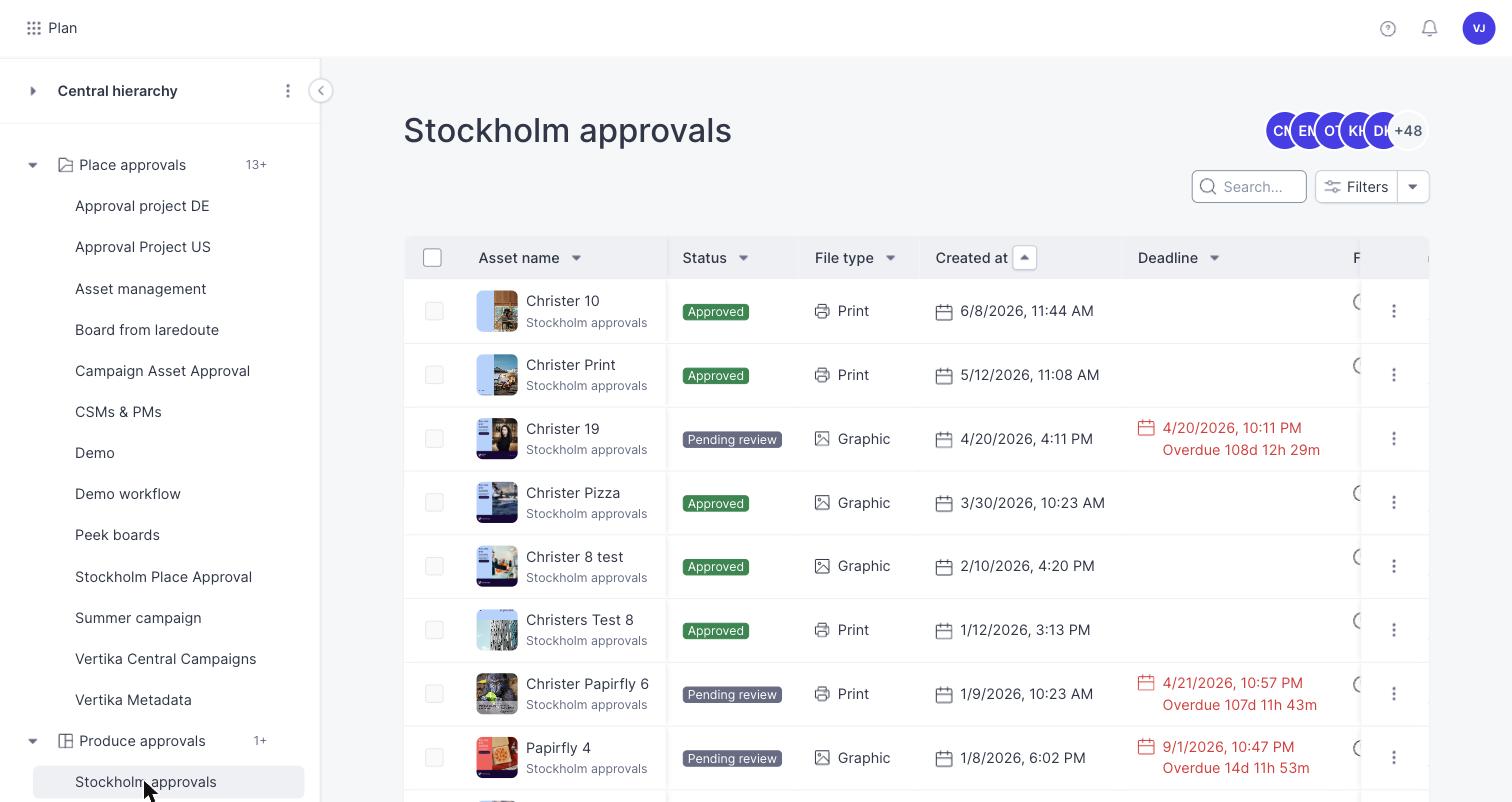
Task: Open row actions for Christer 19
Action: (1394, 439)
